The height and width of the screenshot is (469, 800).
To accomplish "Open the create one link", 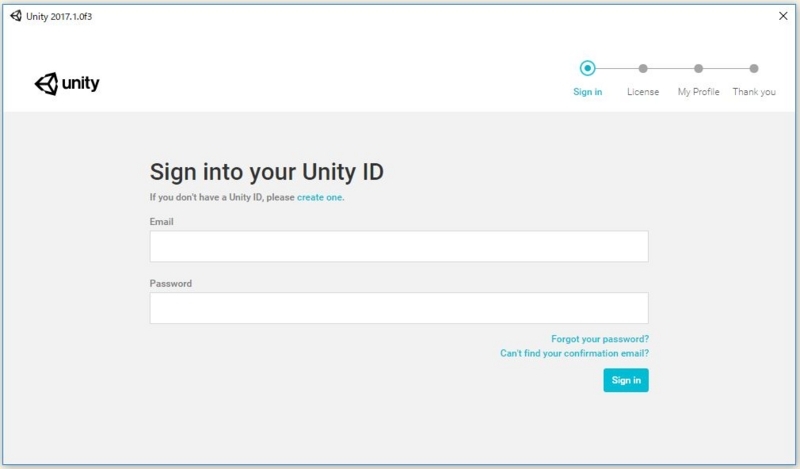I will tap(320, 198).
